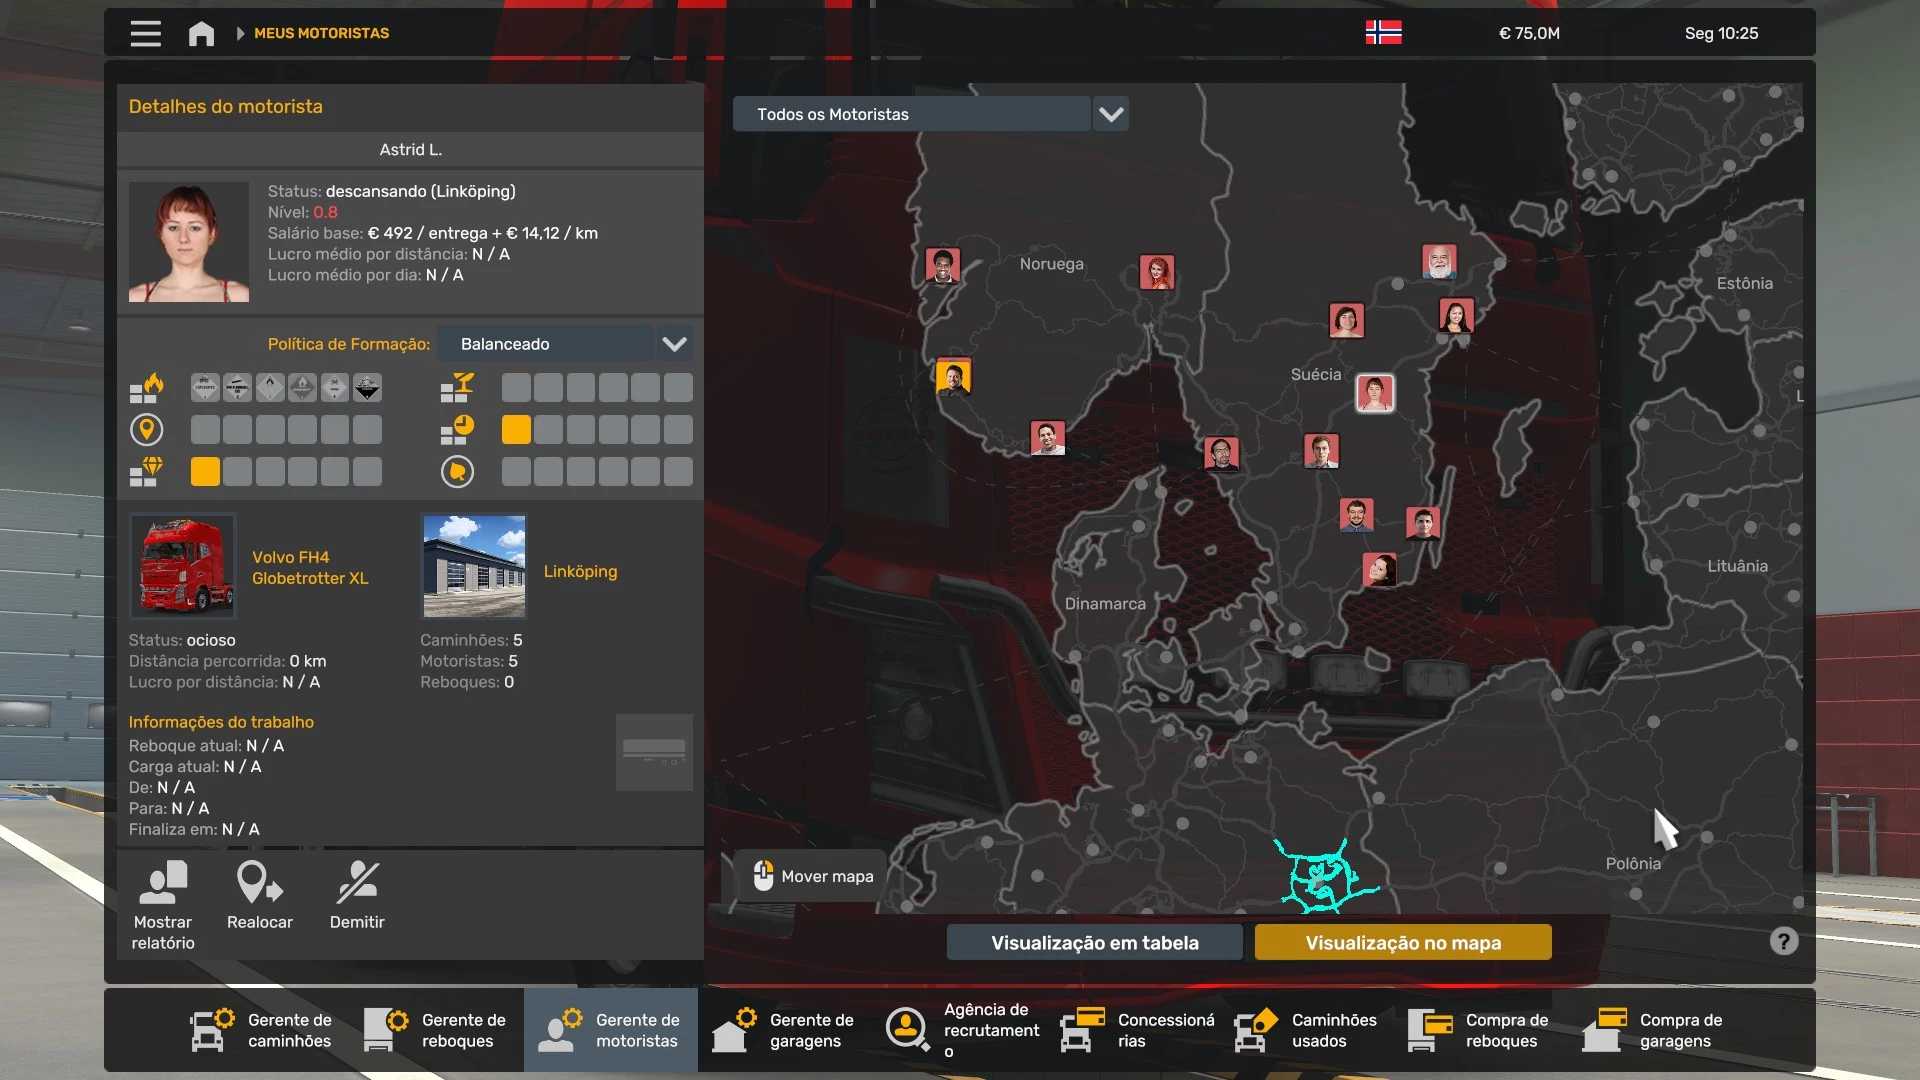
Task: Click the Volvo truck thumbnail
Action: 183,566
